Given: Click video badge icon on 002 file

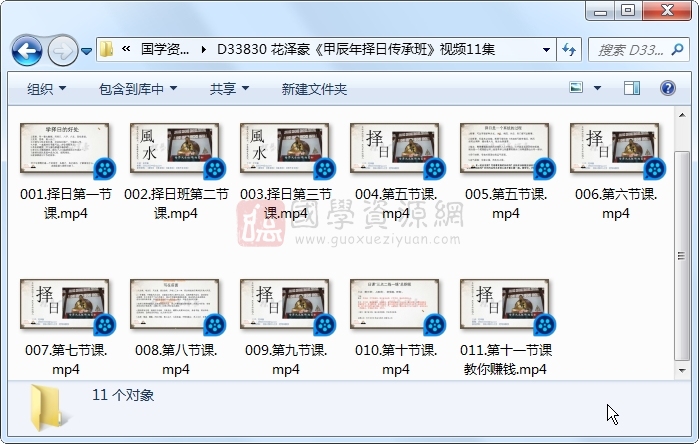Looking at the screenshot, I should [215, 169].
